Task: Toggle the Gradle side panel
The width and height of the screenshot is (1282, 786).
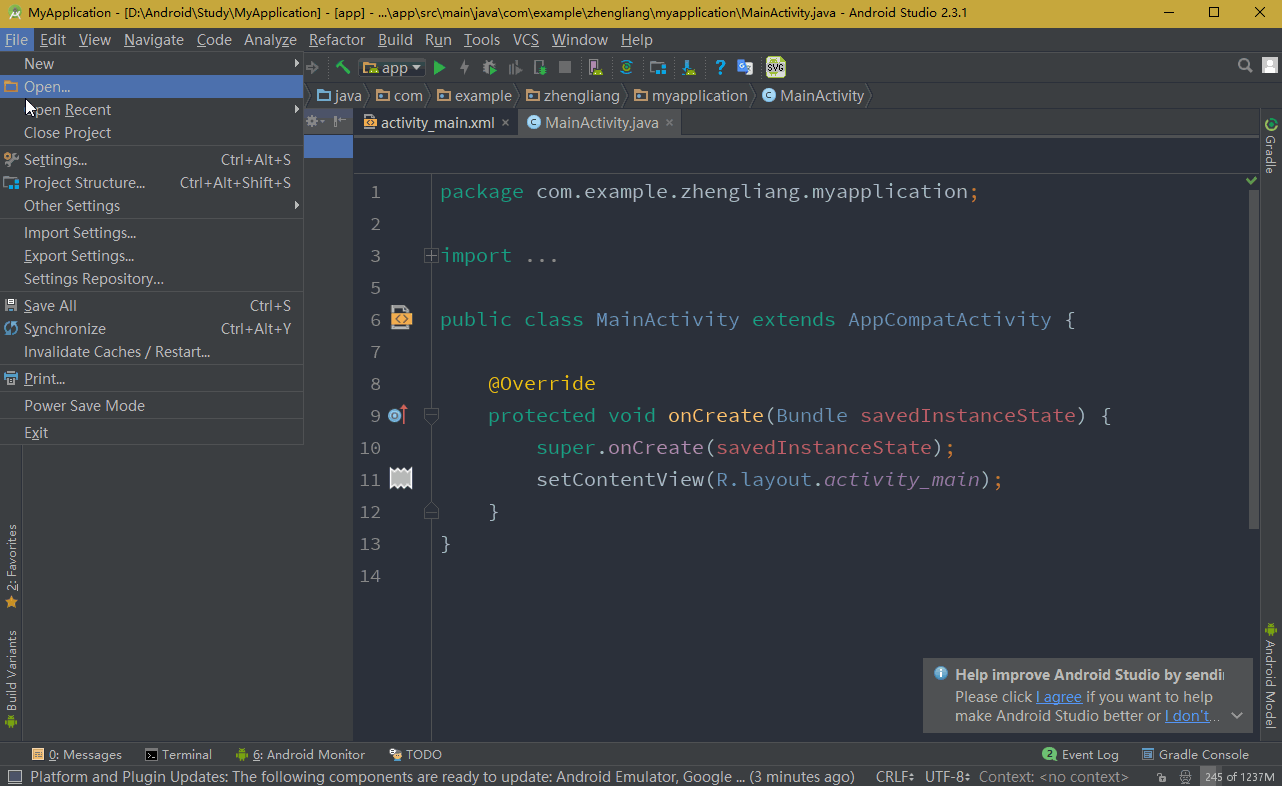Action: [1271, 146]
